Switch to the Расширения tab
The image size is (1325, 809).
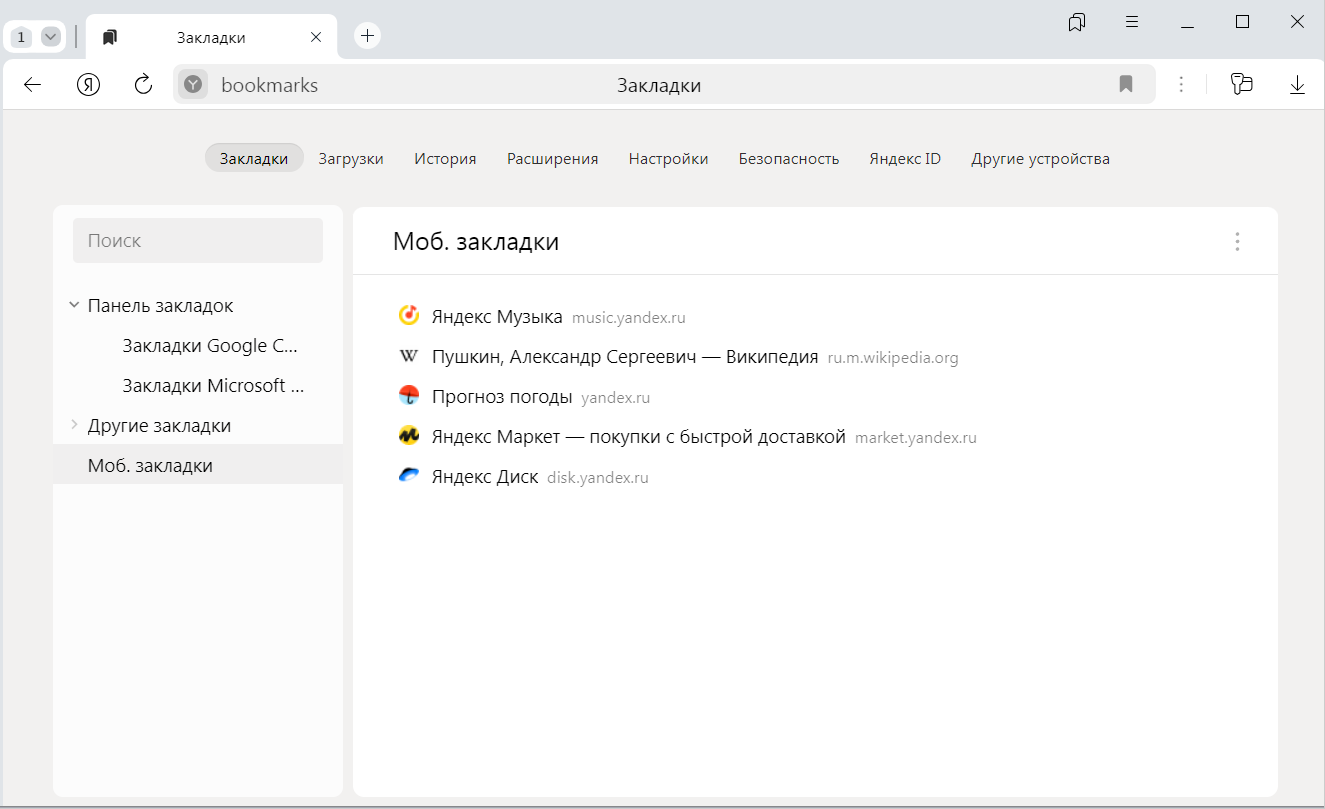(x=552, y=159)
